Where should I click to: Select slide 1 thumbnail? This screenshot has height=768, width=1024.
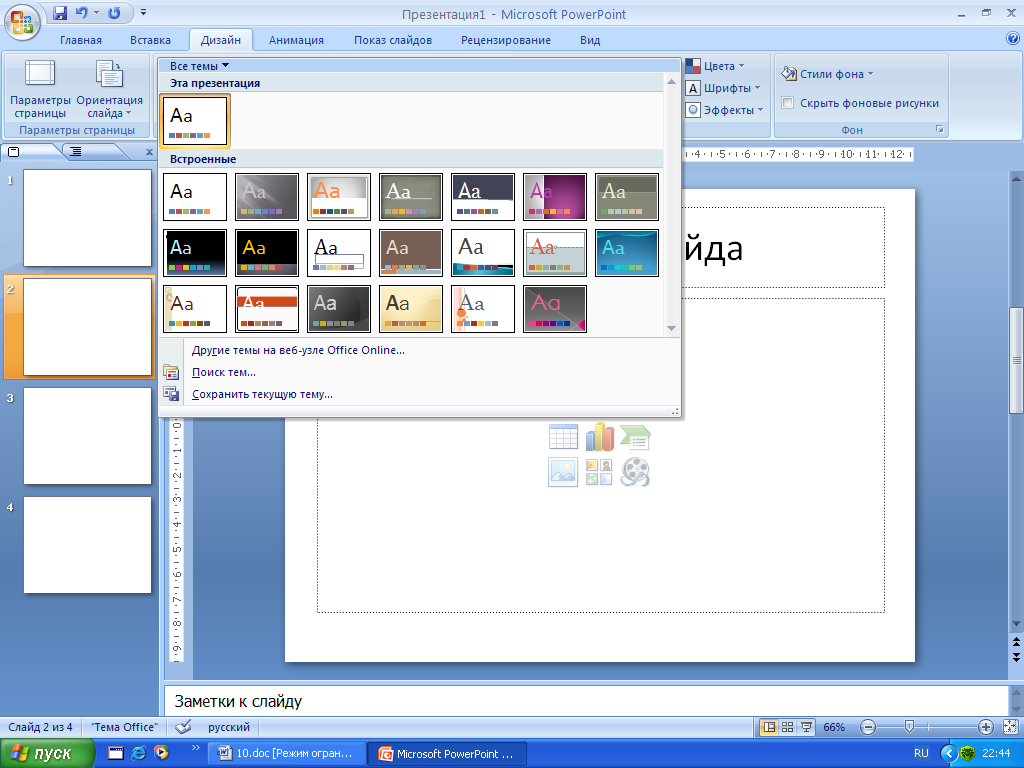point(88,218)
